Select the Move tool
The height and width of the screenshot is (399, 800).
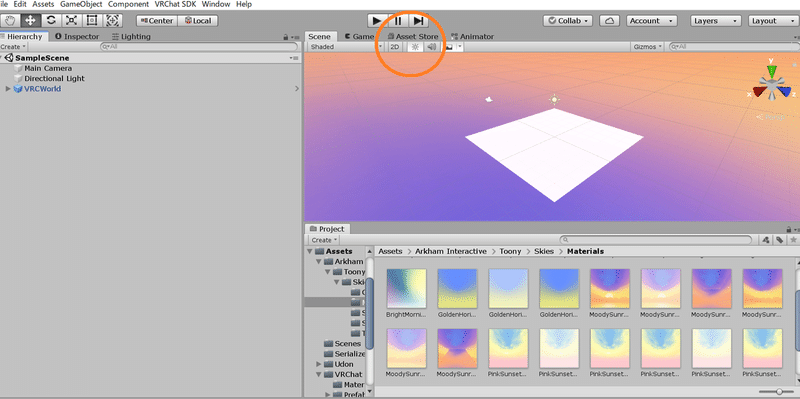click(31, 21)
